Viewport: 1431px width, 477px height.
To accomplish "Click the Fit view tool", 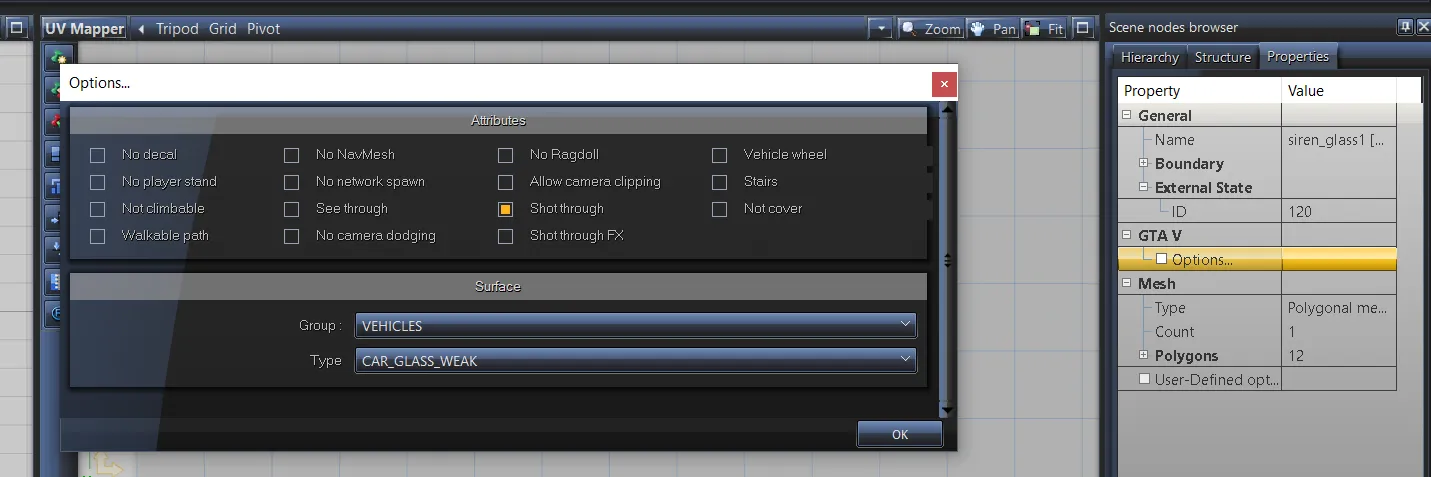I will point(1044,29).
